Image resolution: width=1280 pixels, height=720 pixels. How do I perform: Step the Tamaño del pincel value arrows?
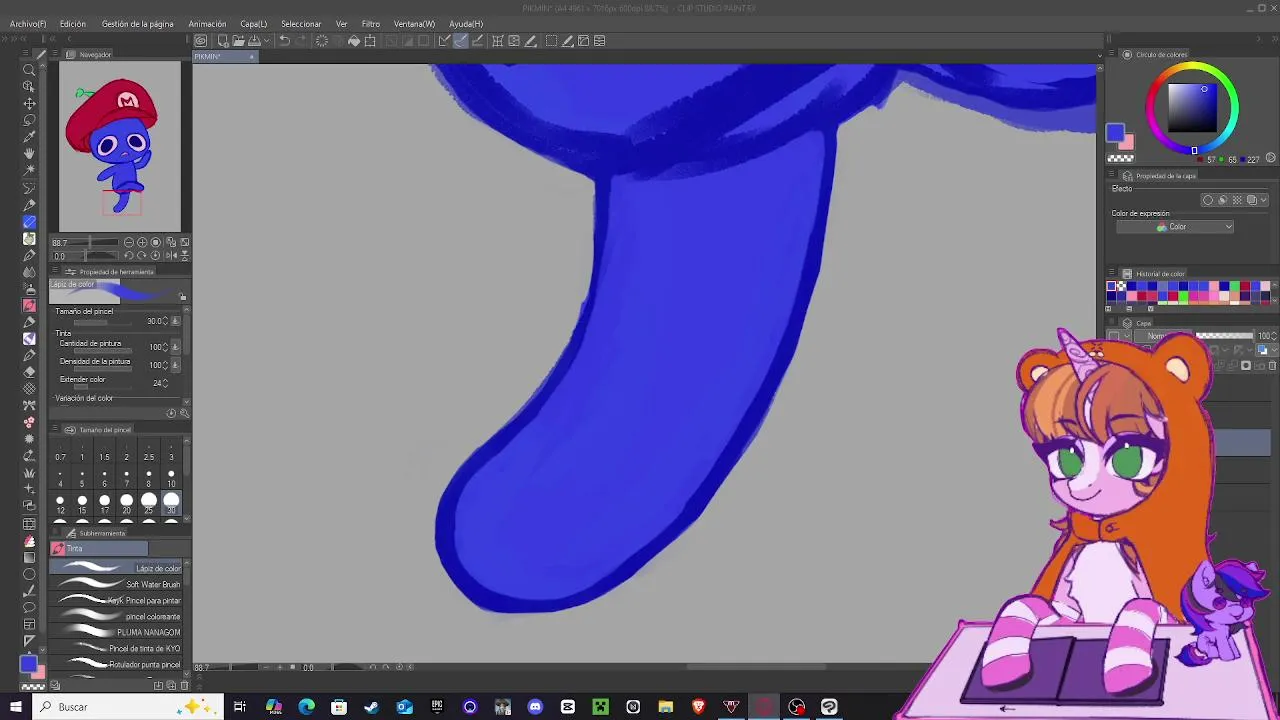pyautogui.click(x=166, y=321)
